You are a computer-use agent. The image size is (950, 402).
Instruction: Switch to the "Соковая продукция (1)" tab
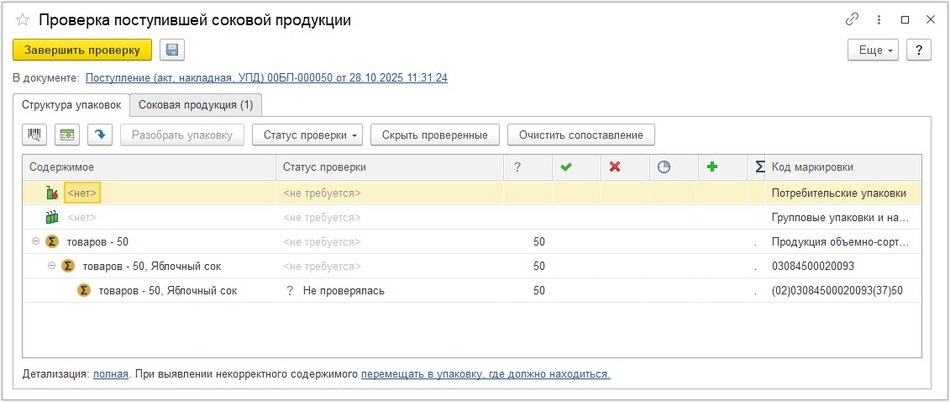[x=197, y=104]
